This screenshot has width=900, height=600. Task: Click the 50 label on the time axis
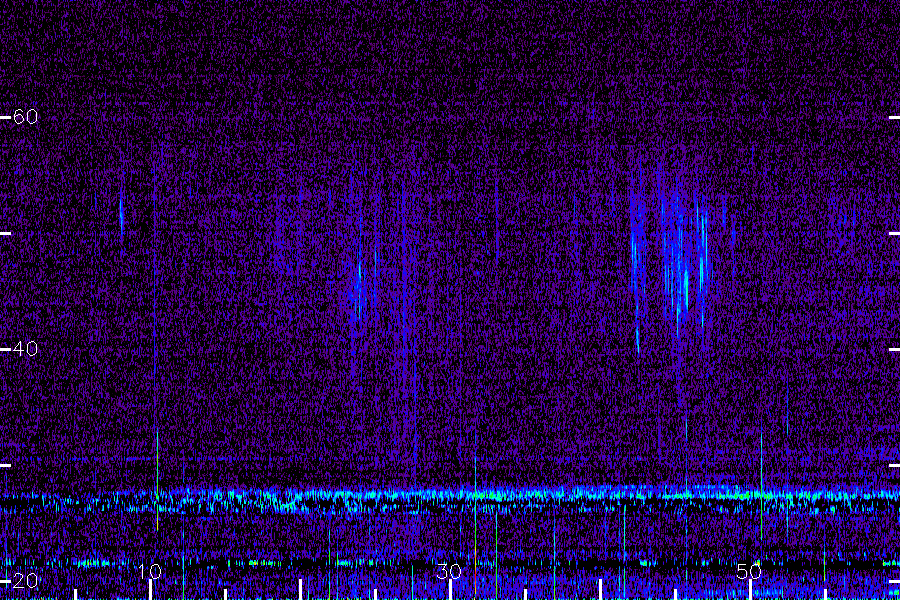[749, 571]
